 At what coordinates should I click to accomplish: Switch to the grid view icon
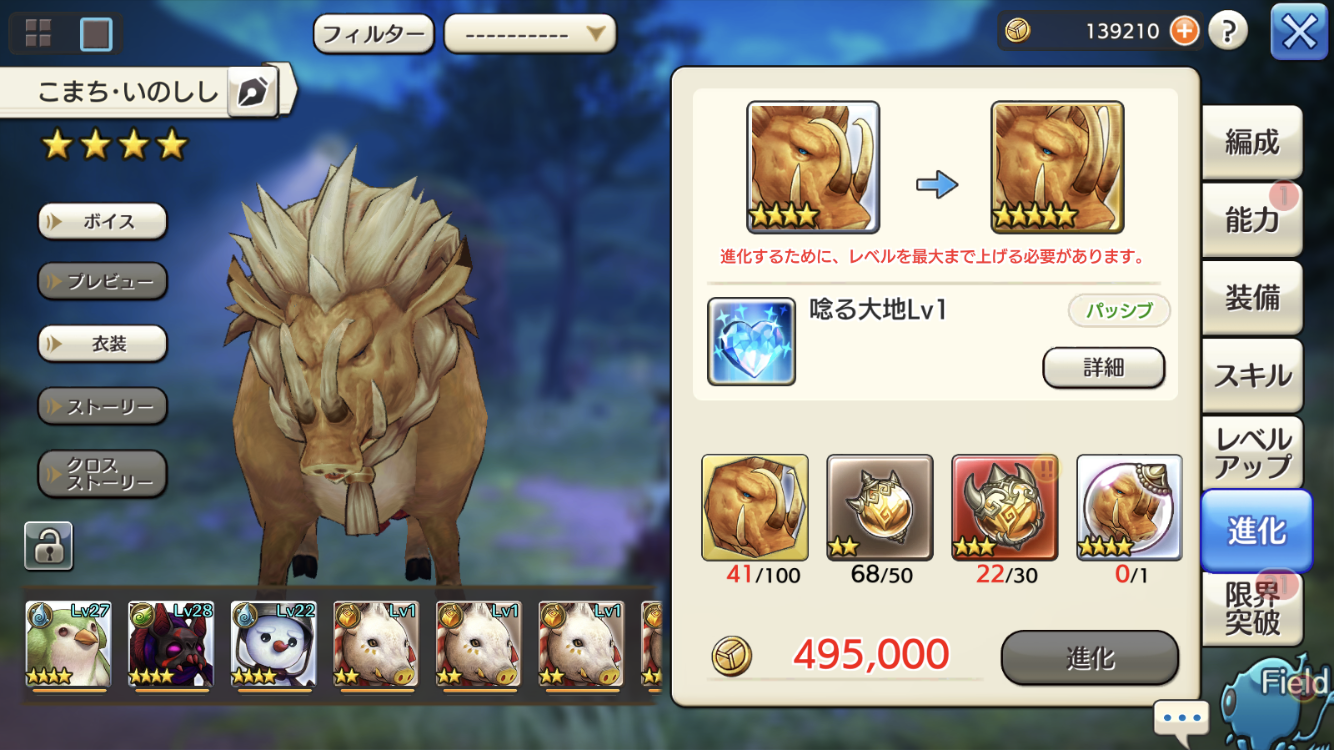point(38,34)
